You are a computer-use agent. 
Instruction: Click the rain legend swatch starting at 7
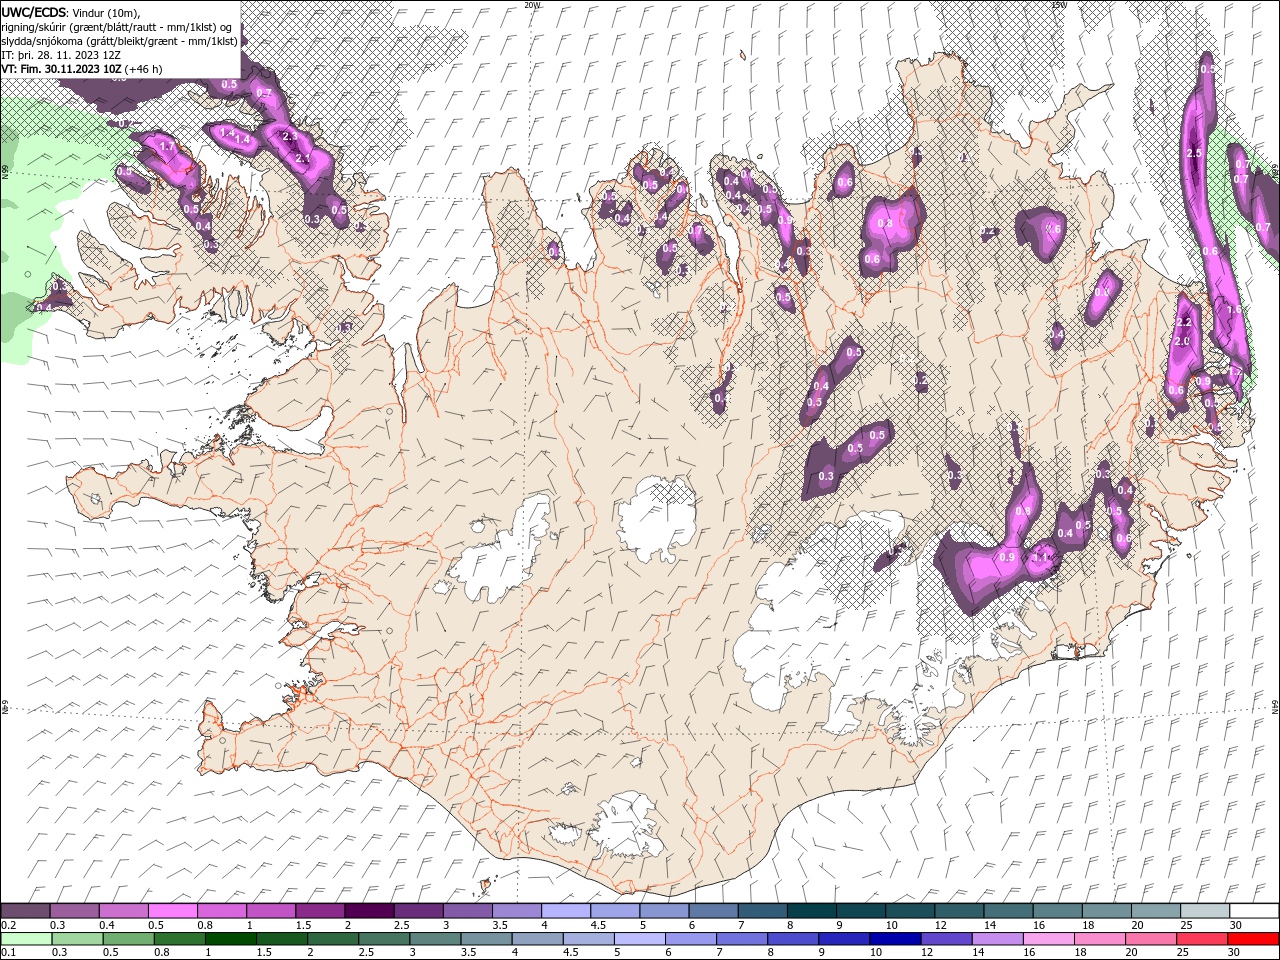(741, 939)
